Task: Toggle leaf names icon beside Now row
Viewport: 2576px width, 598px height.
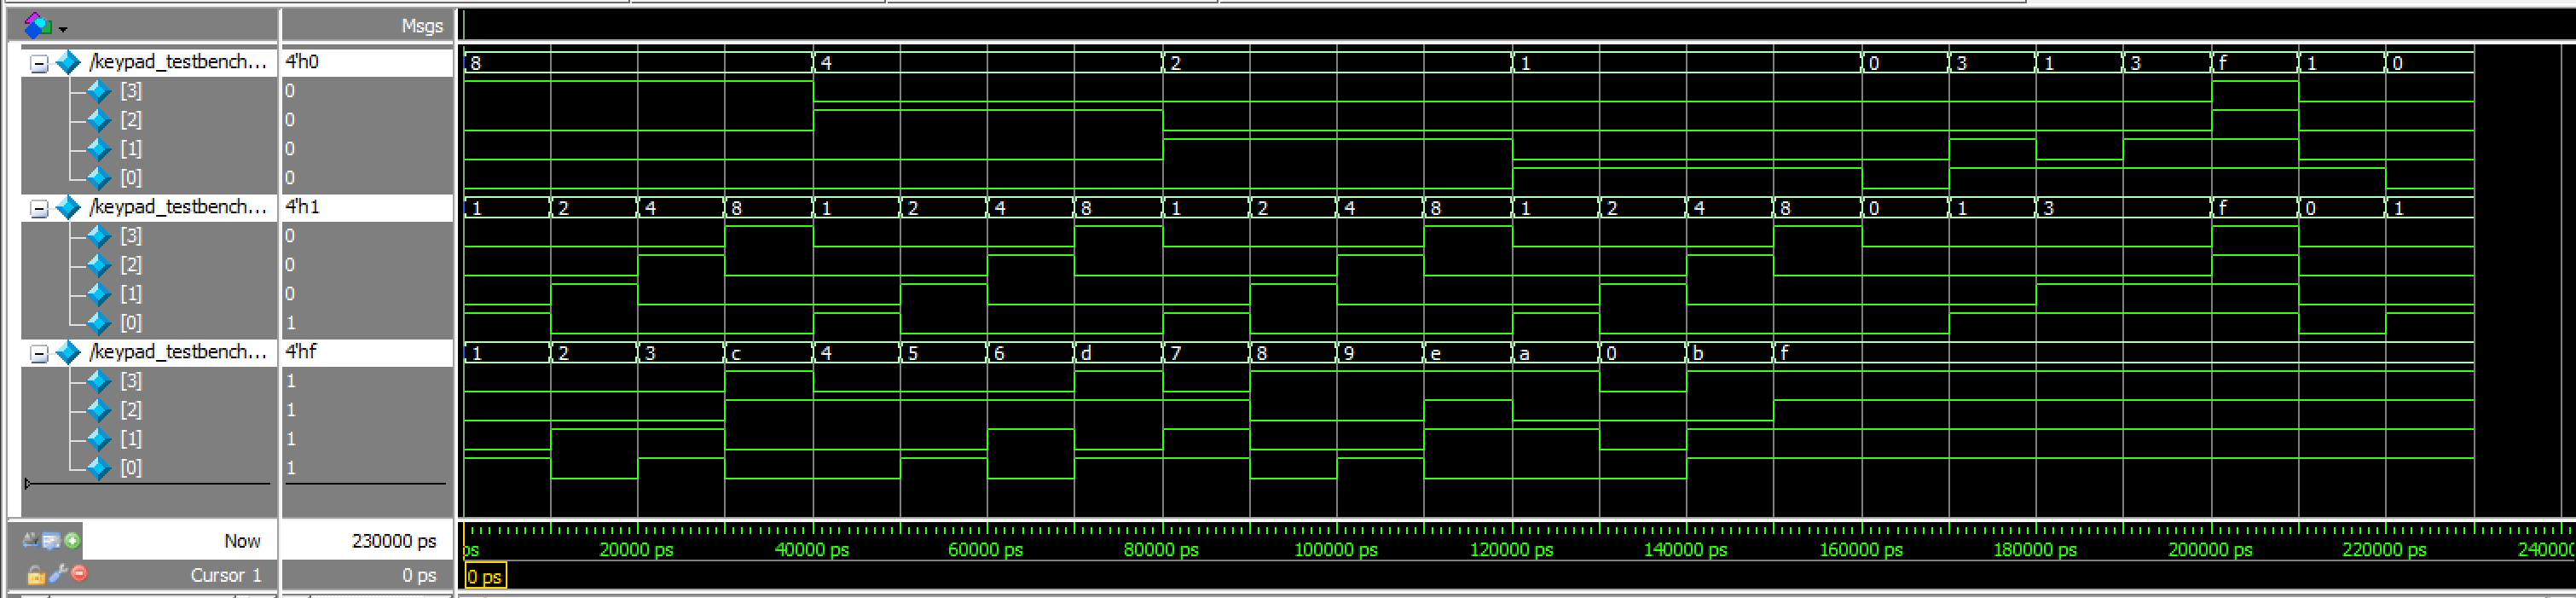Action: click(31, 540)
